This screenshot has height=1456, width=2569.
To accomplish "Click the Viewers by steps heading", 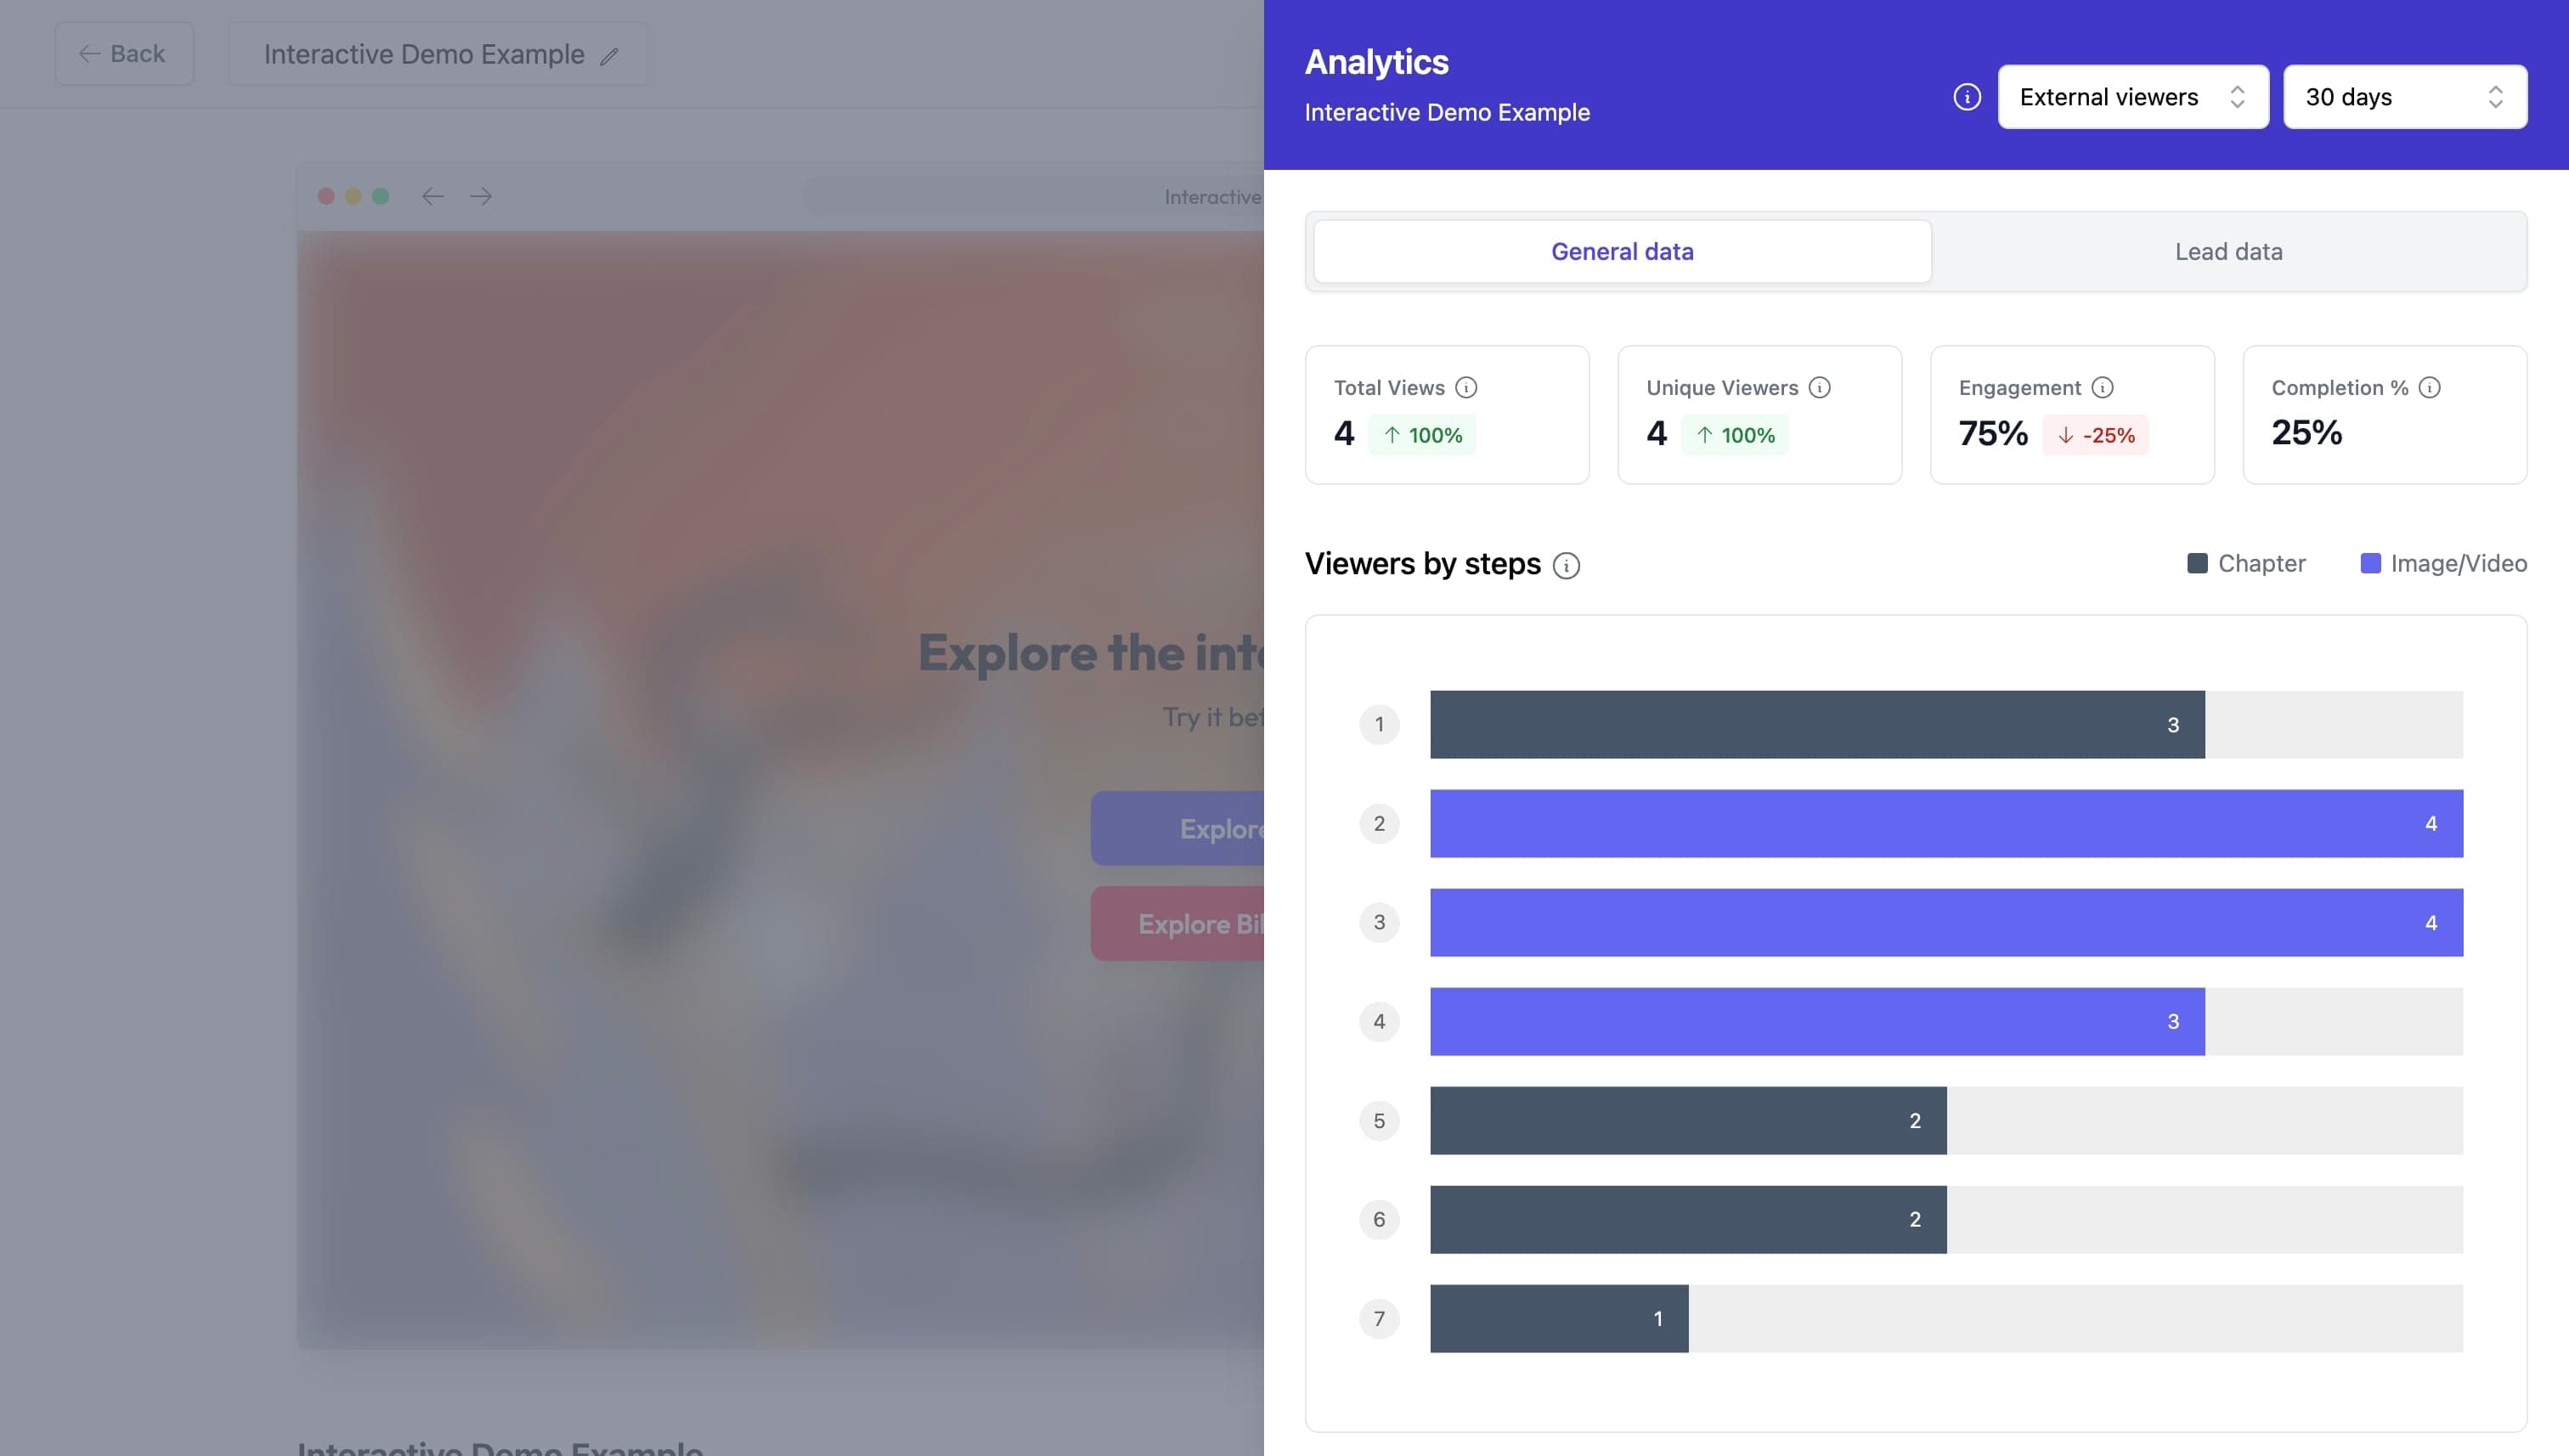I will point(1423,564).
